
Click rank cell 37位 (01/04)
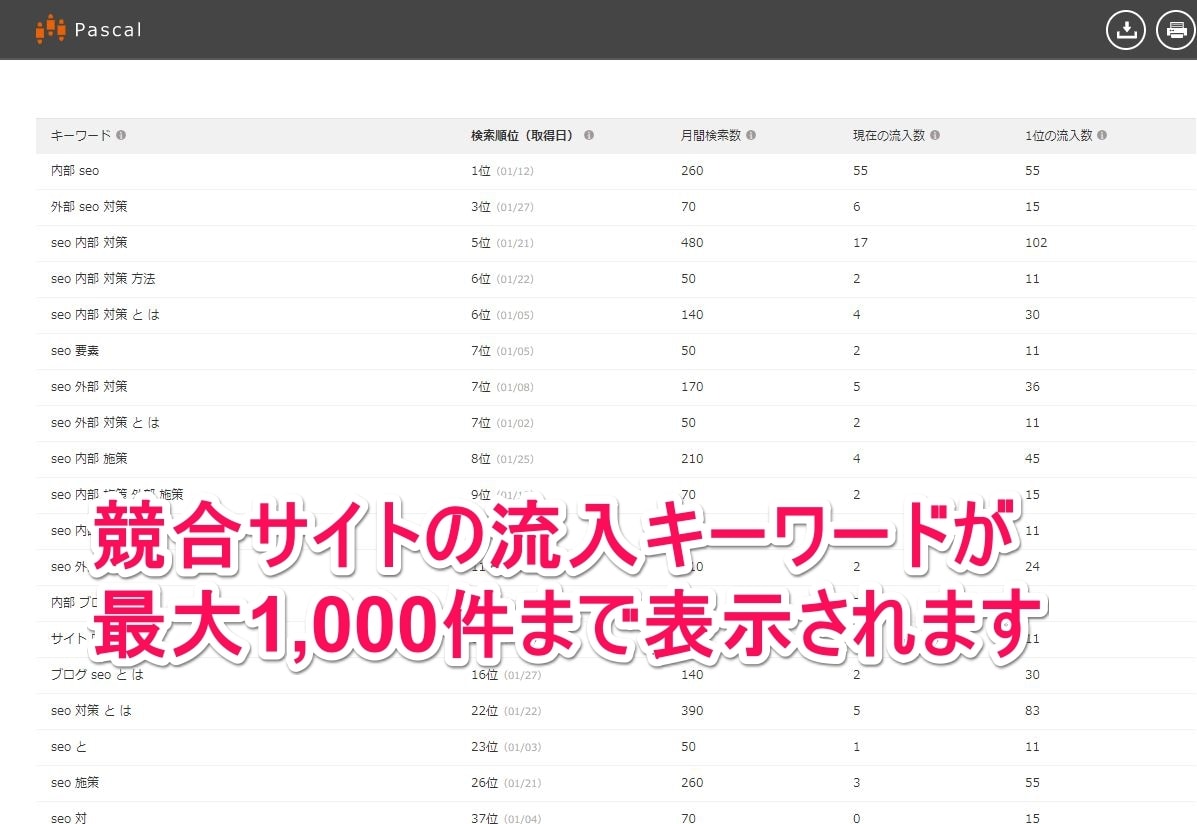[x=506, y=818]
